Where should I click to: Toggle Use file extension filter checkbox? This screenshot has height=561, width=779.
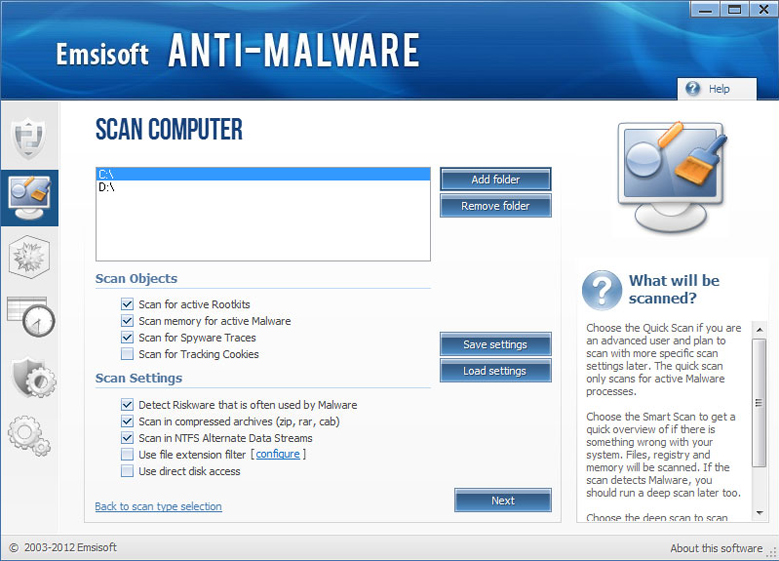pos(127,455)
